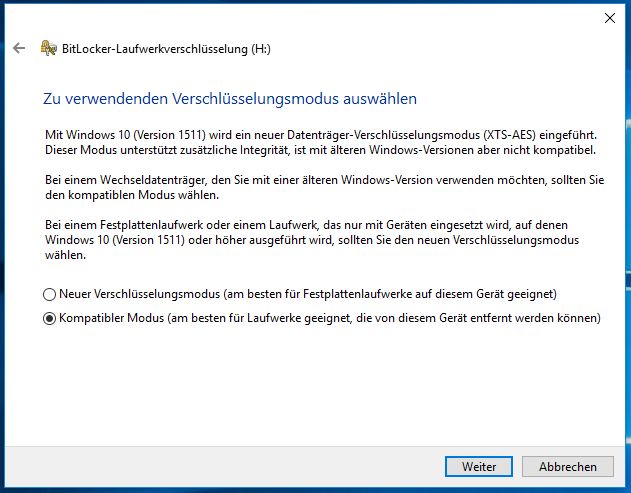Go back with the arrow icon
Image resolution: width=631 pixels, height=493 pixels.
(x=19, y=48)
